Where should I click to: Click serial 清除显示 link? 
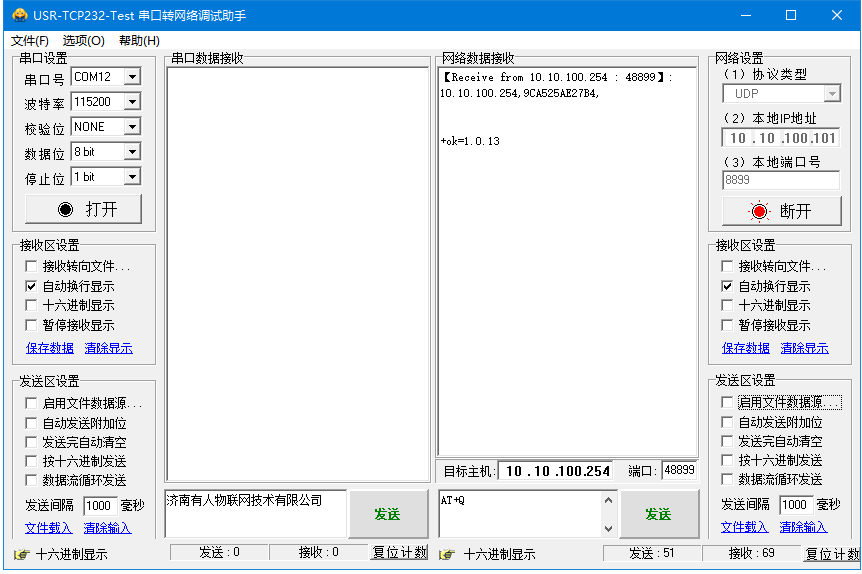click(x=108, y=348)
